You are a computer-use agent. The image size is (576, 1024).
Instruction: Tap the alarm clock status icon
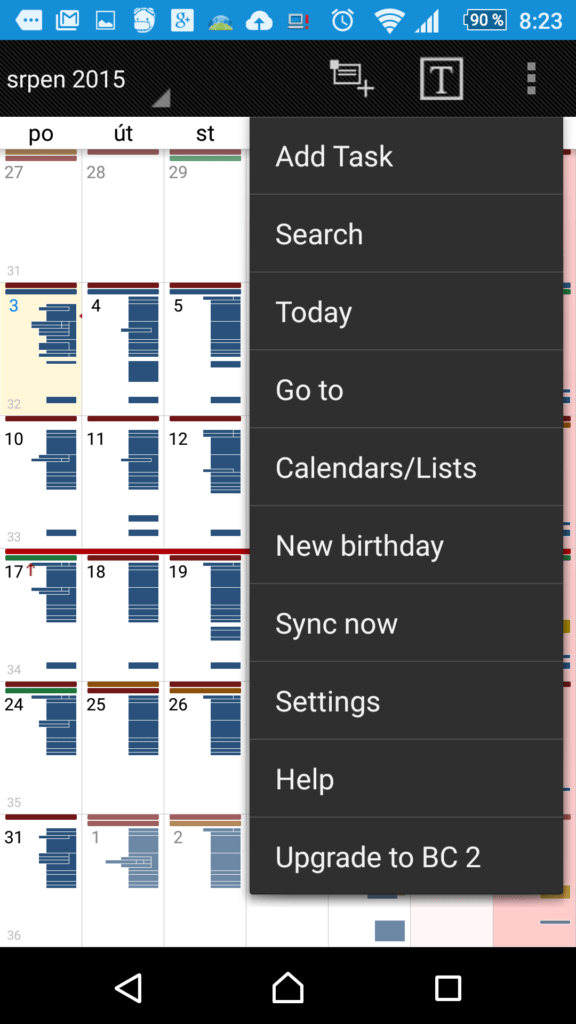coord(342,21)
